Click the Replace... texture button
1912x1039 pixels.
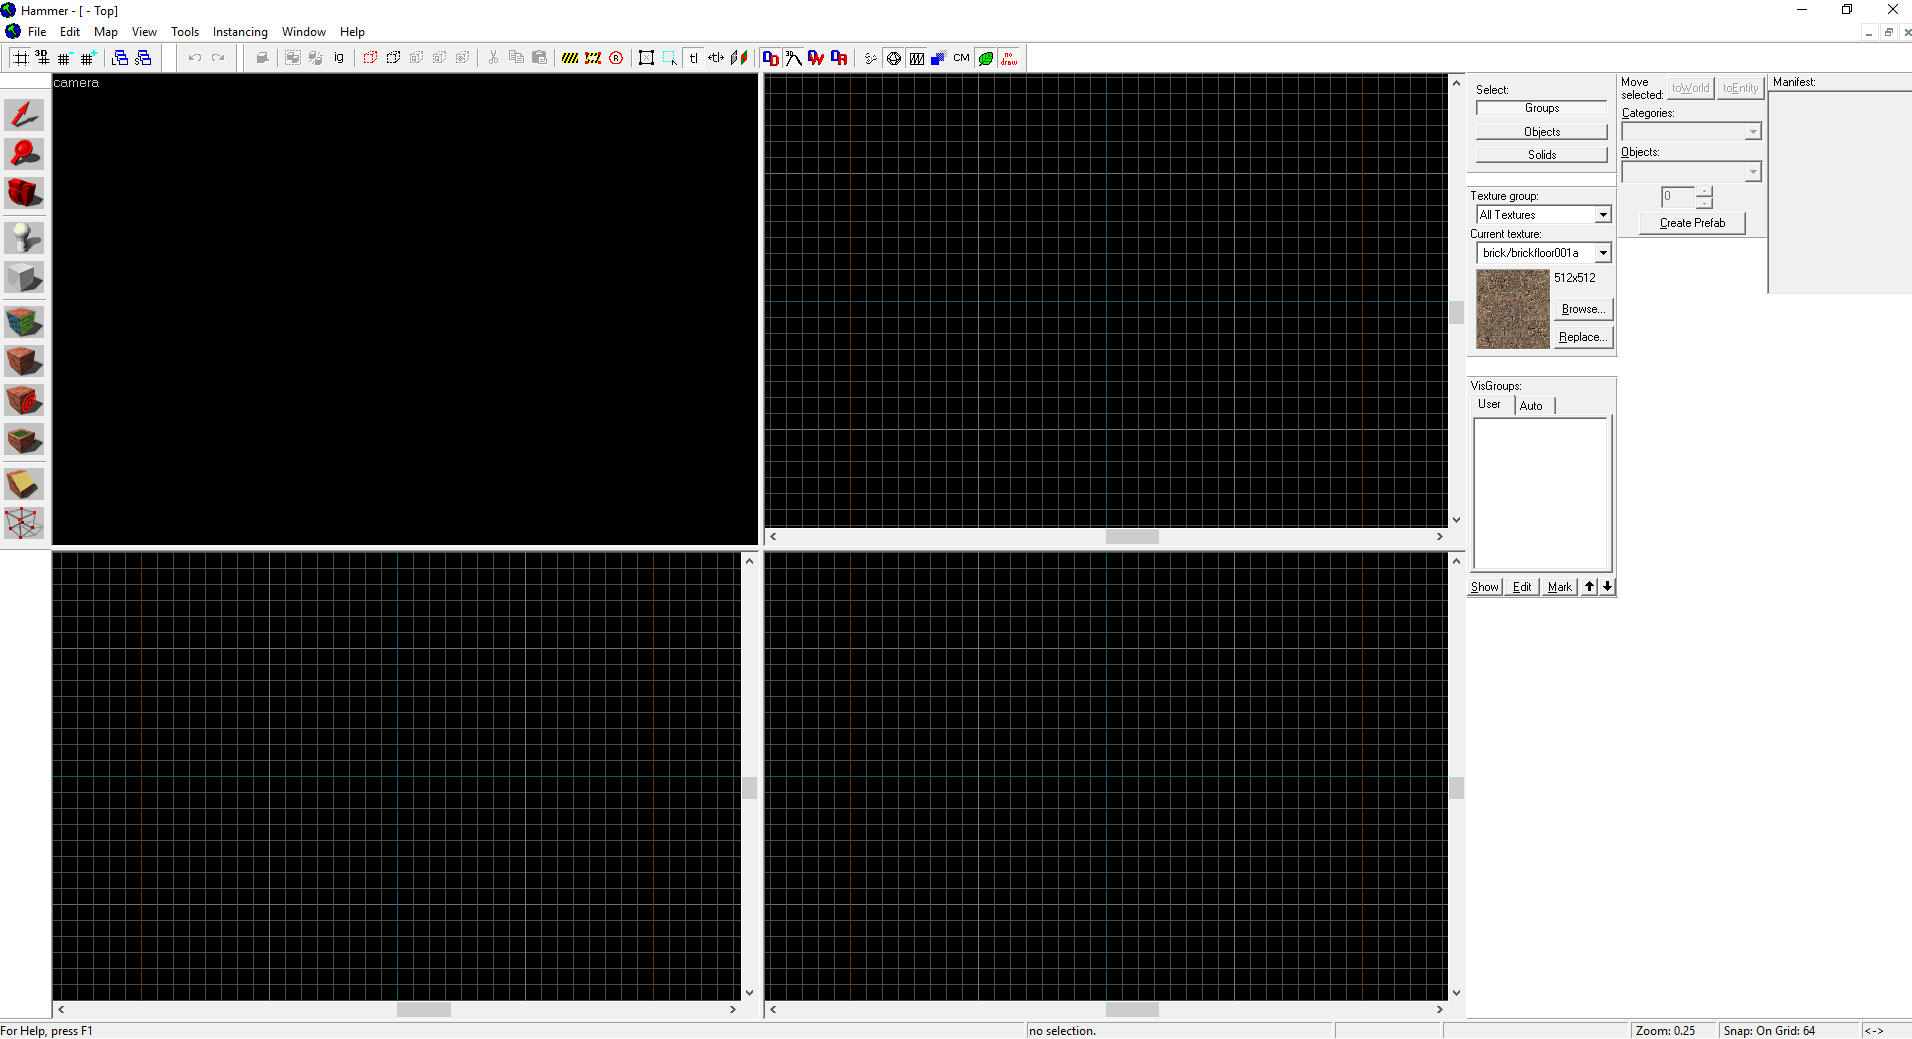point(1583,337)
